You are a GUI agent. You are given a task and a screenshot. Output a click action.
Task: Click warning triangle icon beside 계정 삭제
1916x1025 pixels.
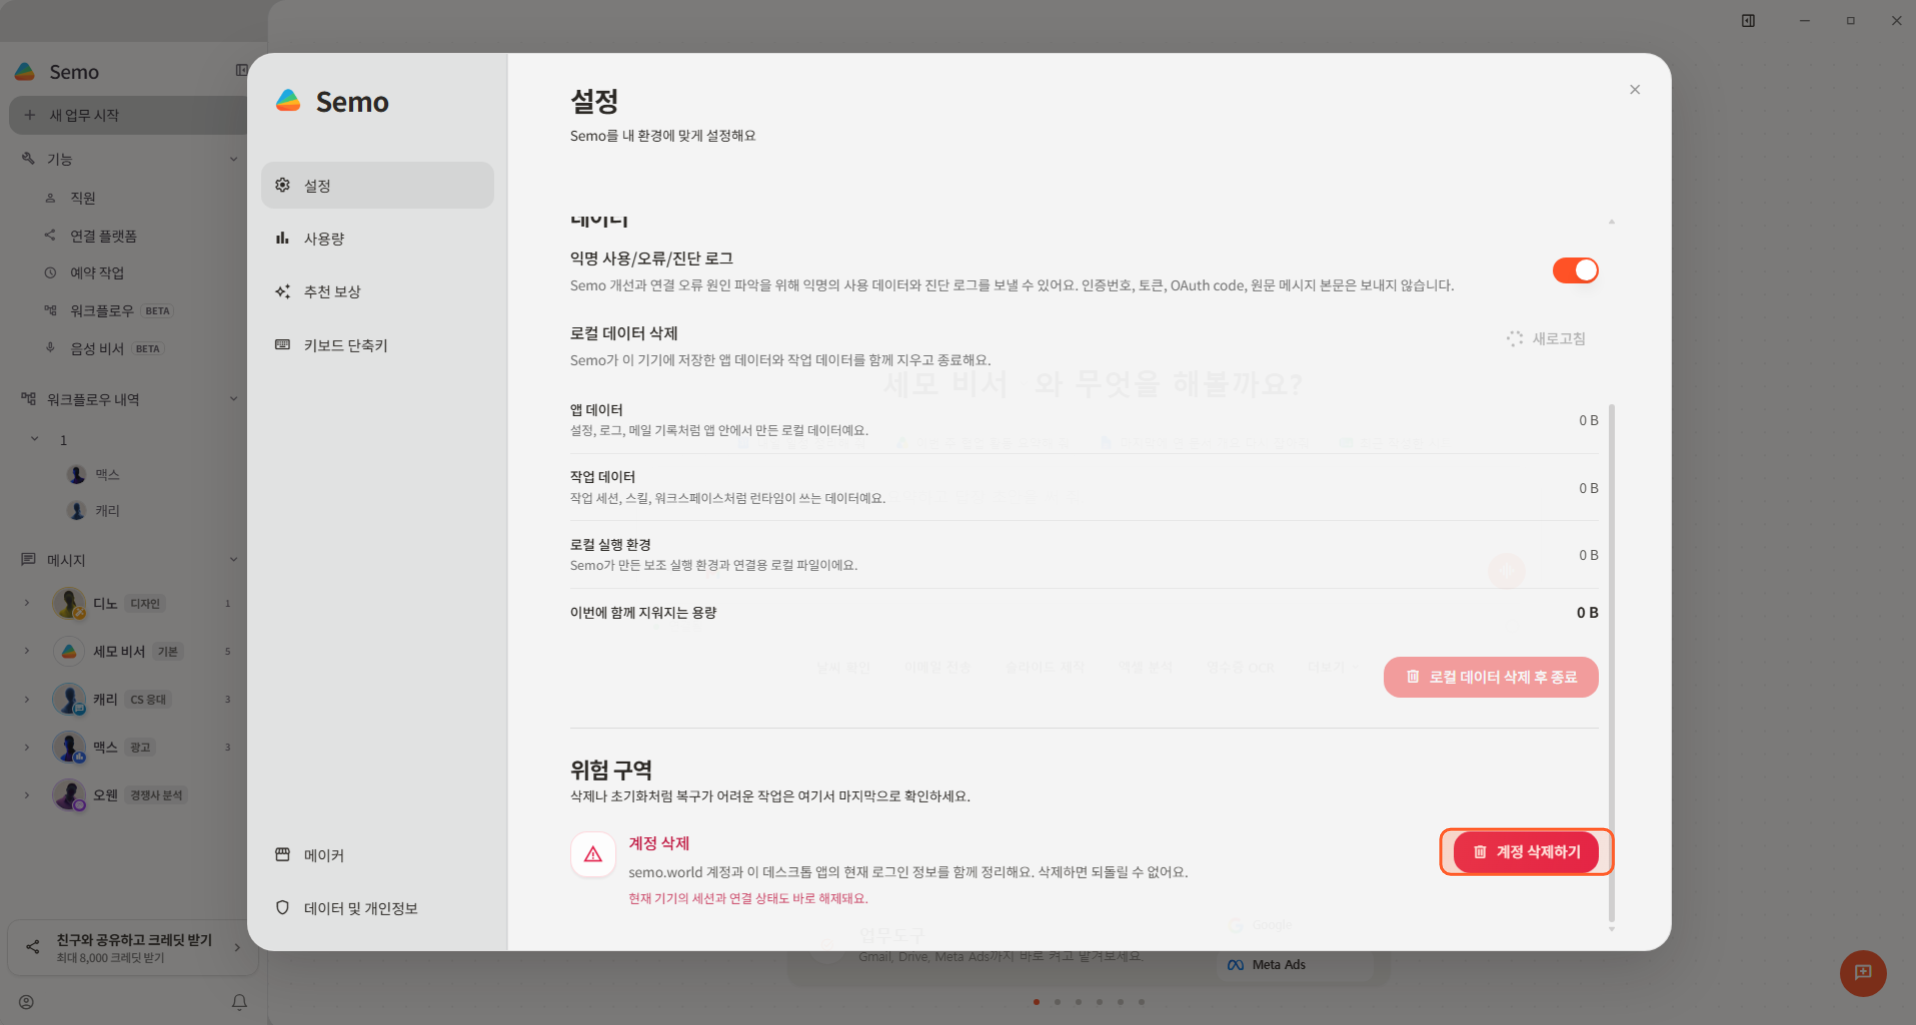pyautogui.click(x=593, y=855)
